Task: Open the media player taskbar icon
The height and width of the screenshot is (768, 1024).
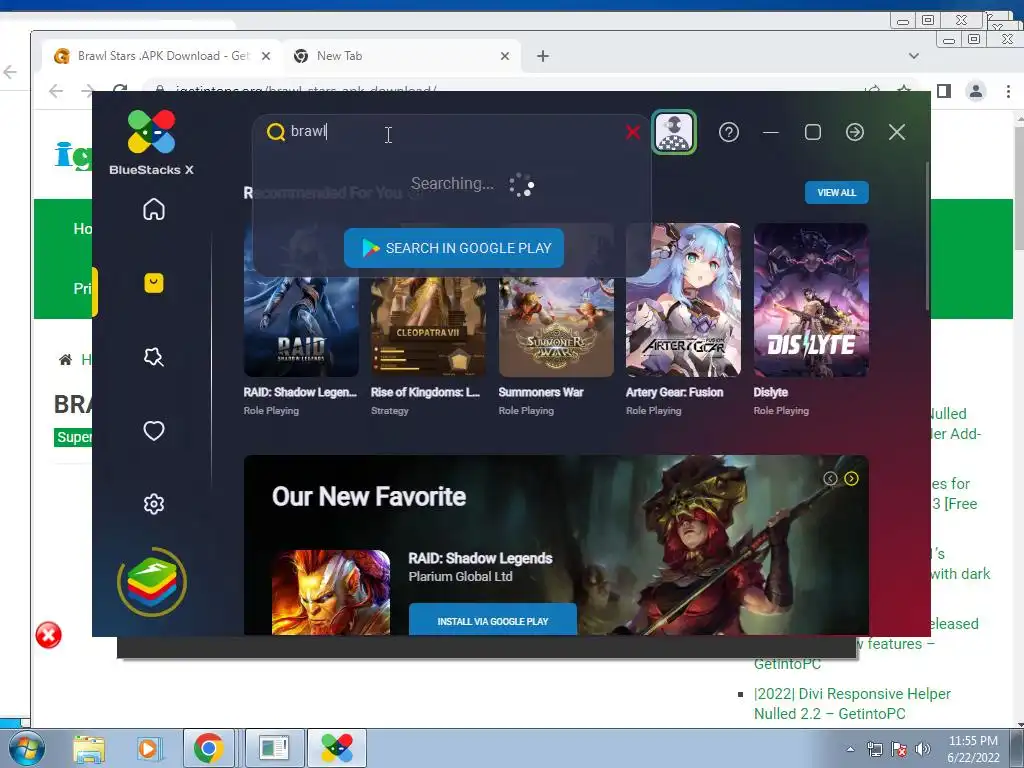Action: 148,748
